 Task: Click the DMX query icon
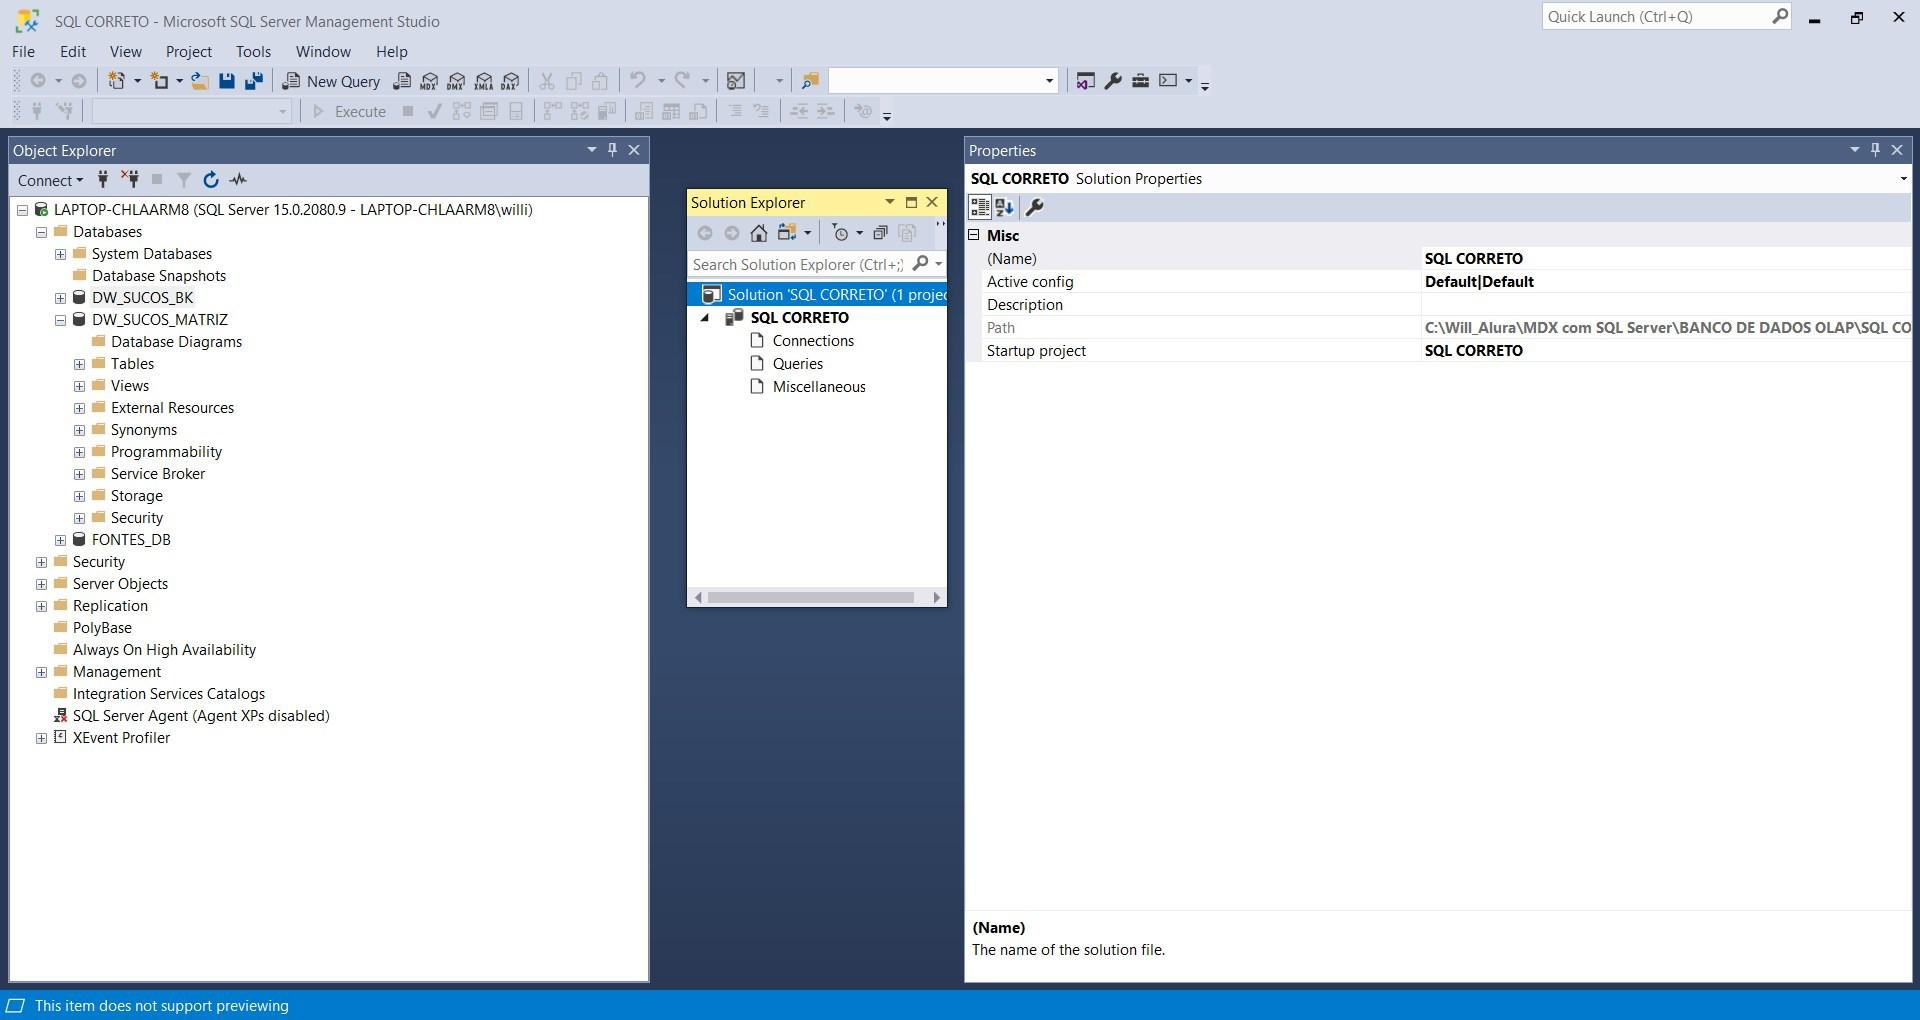pos(456,81)
